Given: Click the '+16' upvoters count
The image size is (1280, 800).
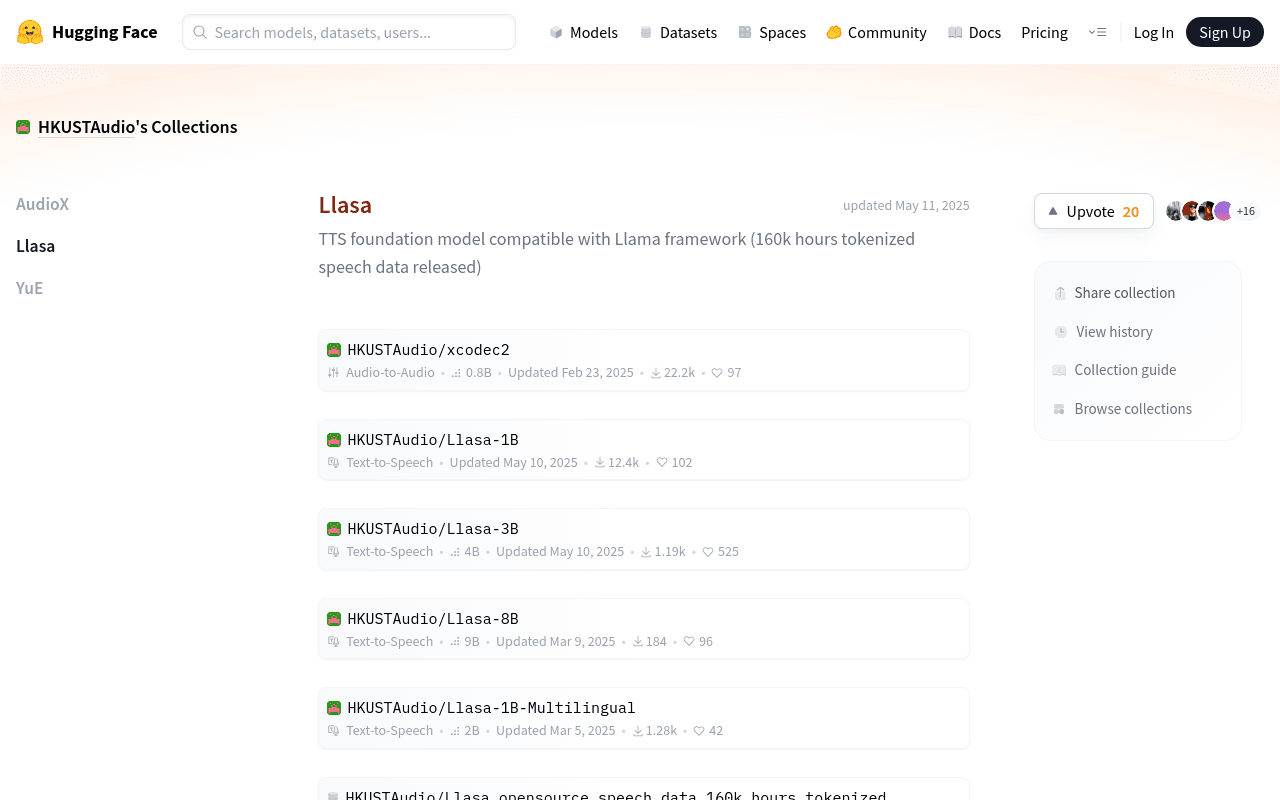Looking at the screenshot, I should (x=1246, y=211).
